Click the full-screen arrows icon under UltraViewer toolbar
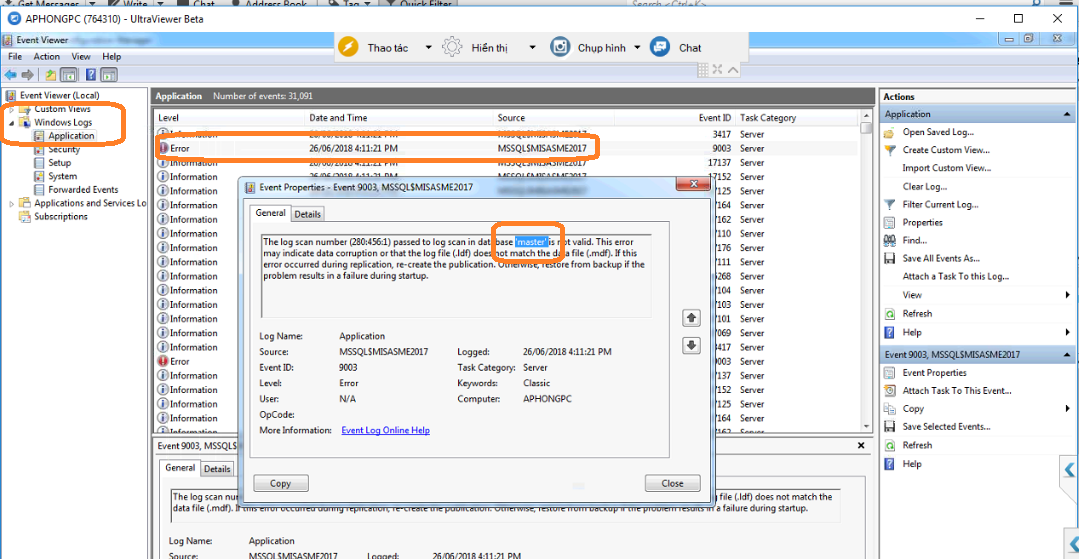The width and height of the screenshot is (1079, 559). pos(717,69)
